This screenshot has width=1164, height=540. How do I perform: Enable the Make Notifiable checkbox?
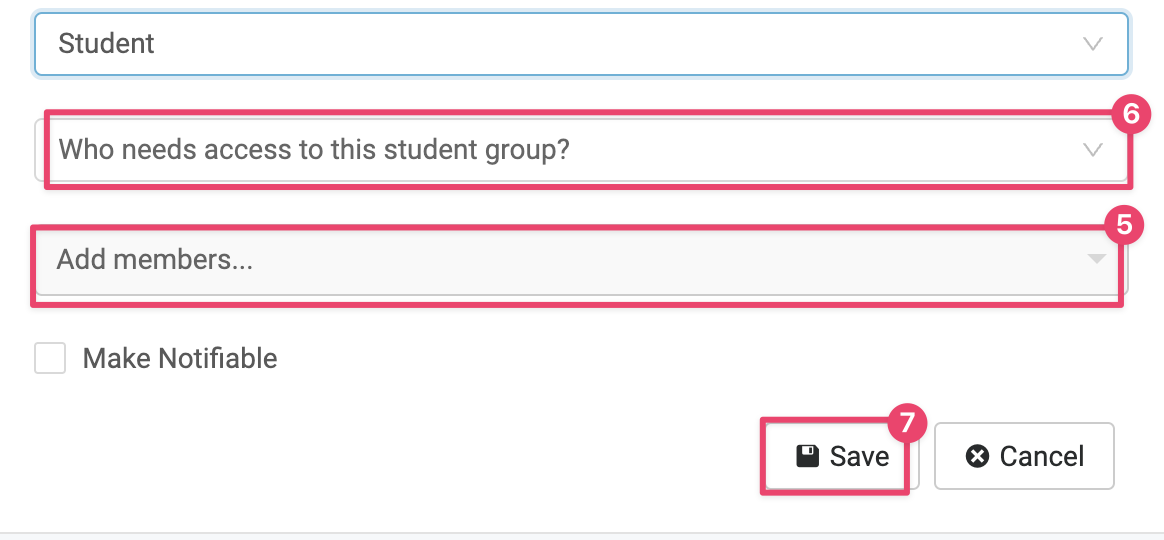tap(50, 358)
